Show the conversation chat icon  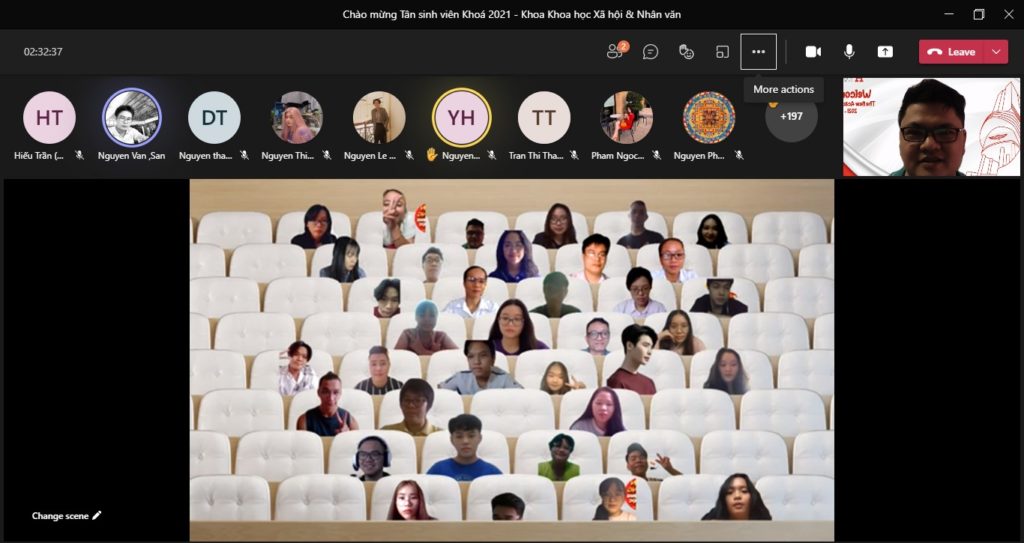(650, 52)
